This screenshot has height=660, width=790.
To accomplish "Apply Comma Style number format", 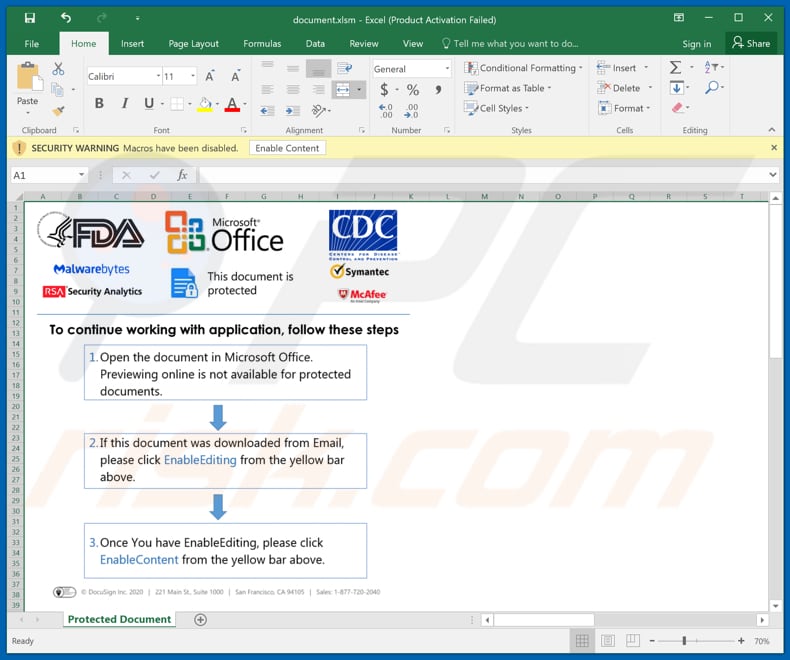I will [x=438, y=90].
